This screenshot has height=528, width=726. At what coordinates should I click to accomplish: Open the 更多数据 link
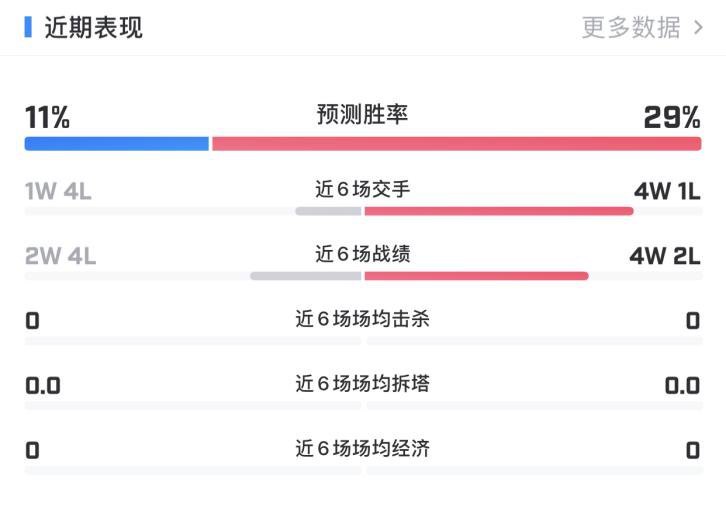631,27
